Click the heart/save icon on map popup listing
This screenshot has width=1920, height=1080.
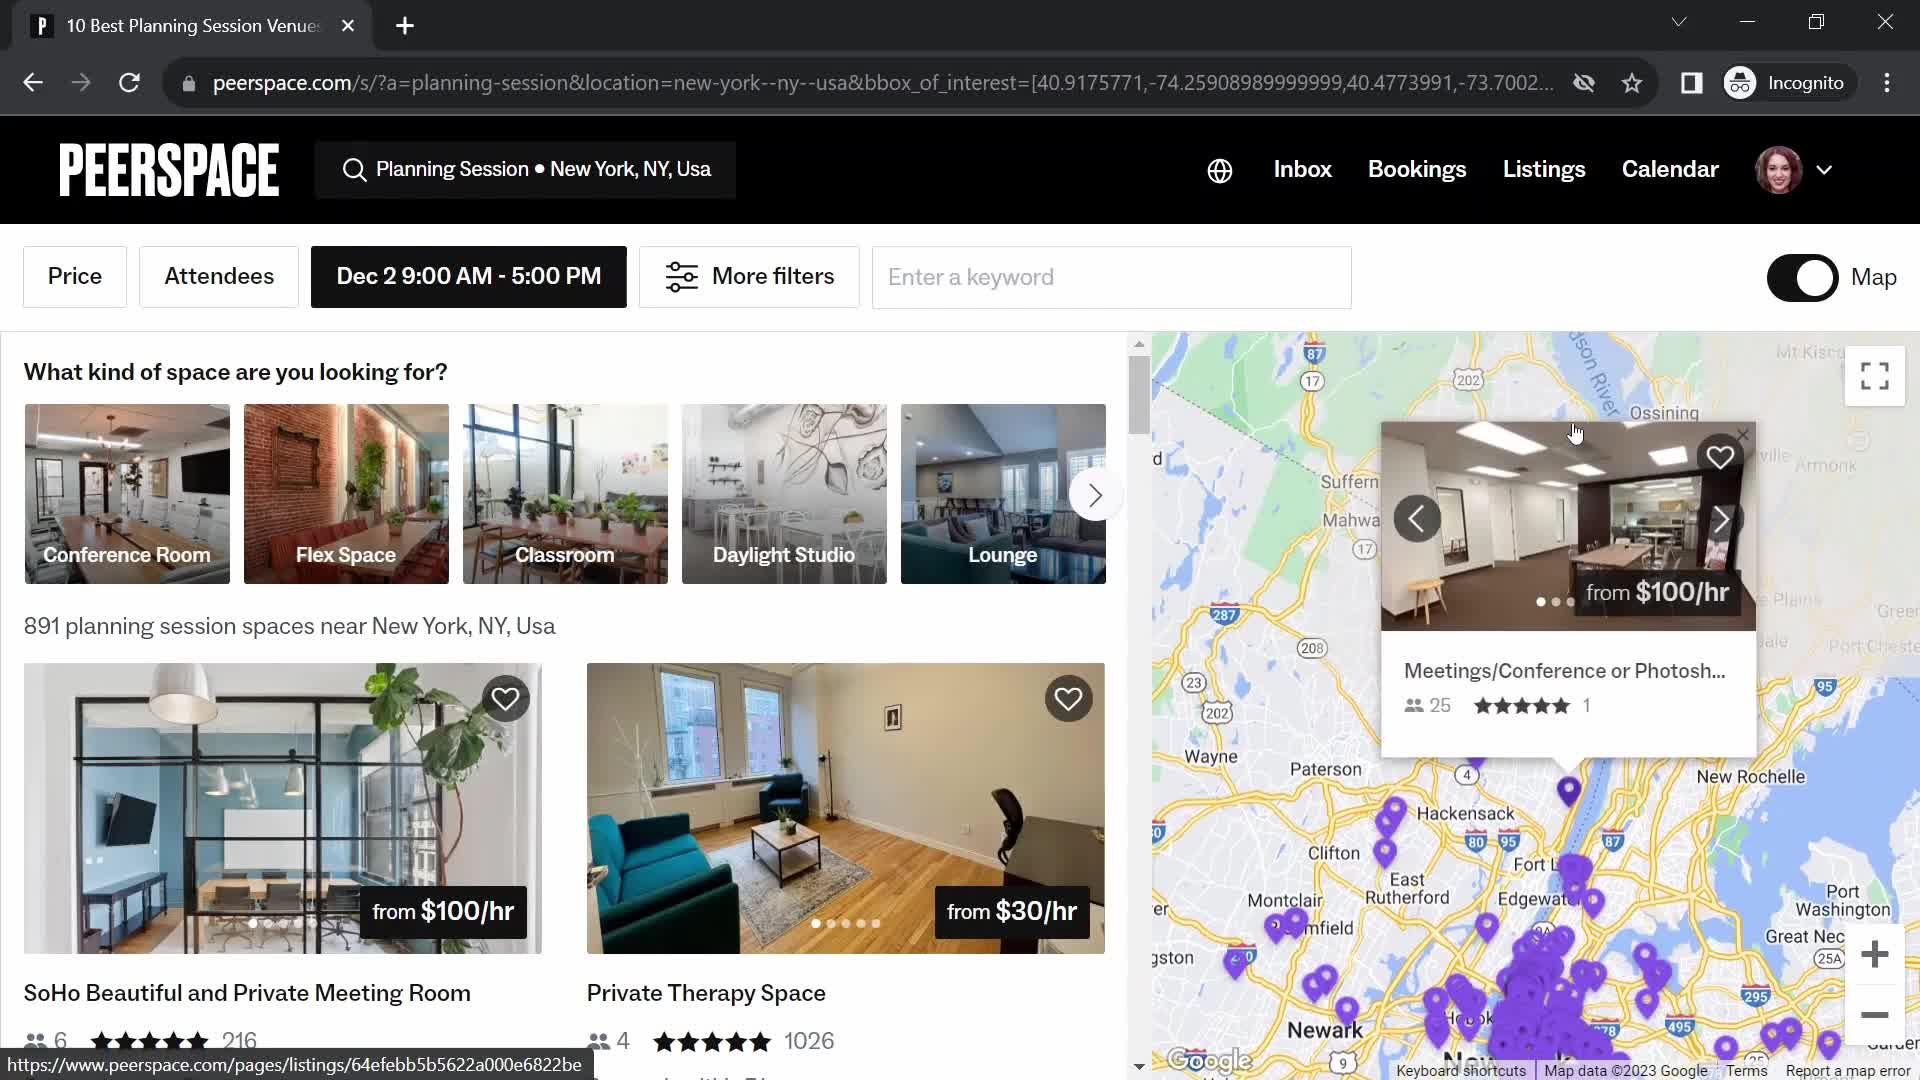tap(1718, 455)
